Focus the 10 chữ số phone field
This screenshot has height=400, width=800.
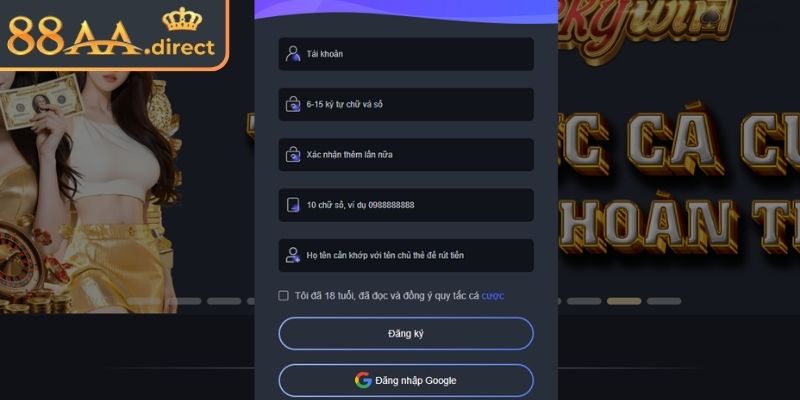(x=406, y=205)
